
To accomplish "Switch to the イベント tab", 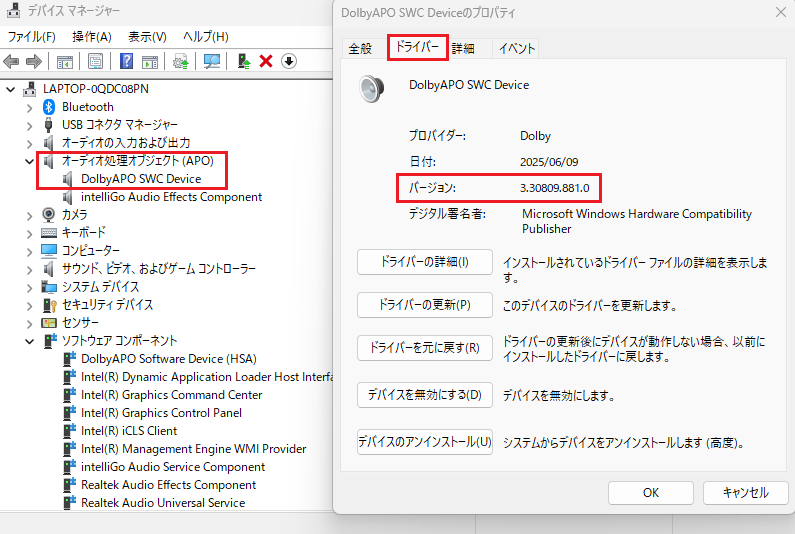I will (x=516, y=48).
